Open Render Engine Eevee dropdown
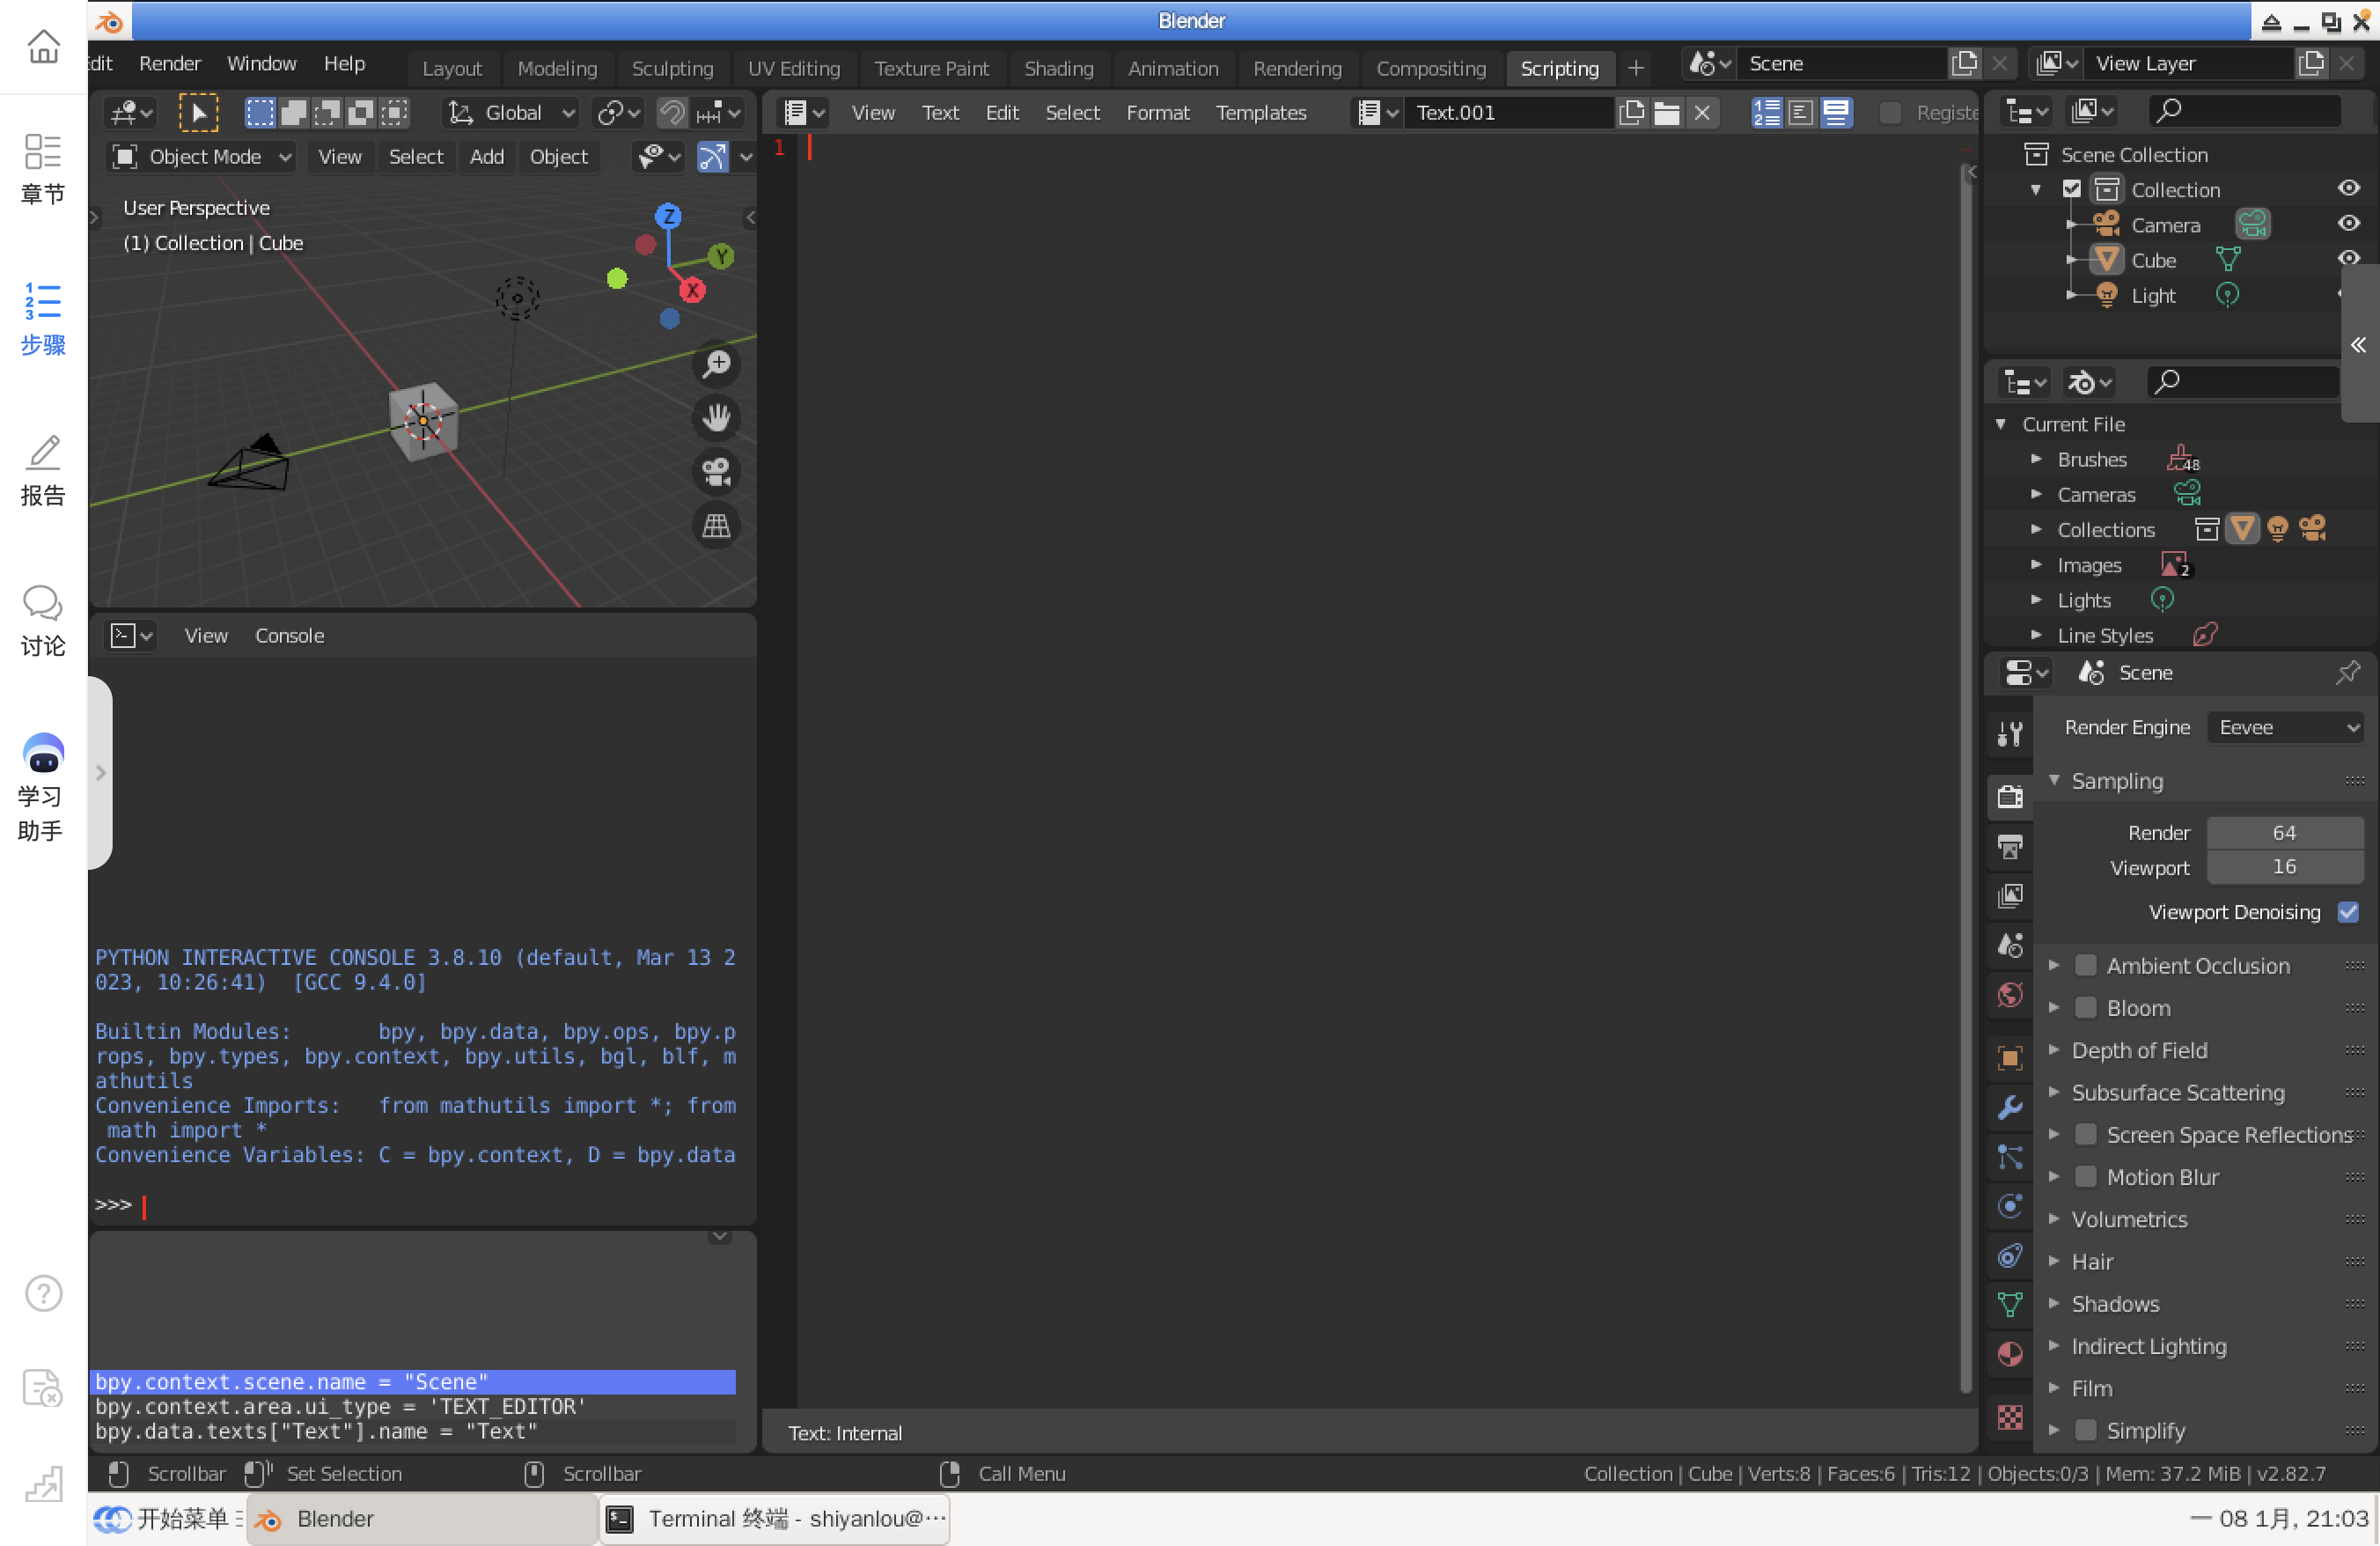Viewport: 2380px width, 1546px height. (x=2287, y=727)
